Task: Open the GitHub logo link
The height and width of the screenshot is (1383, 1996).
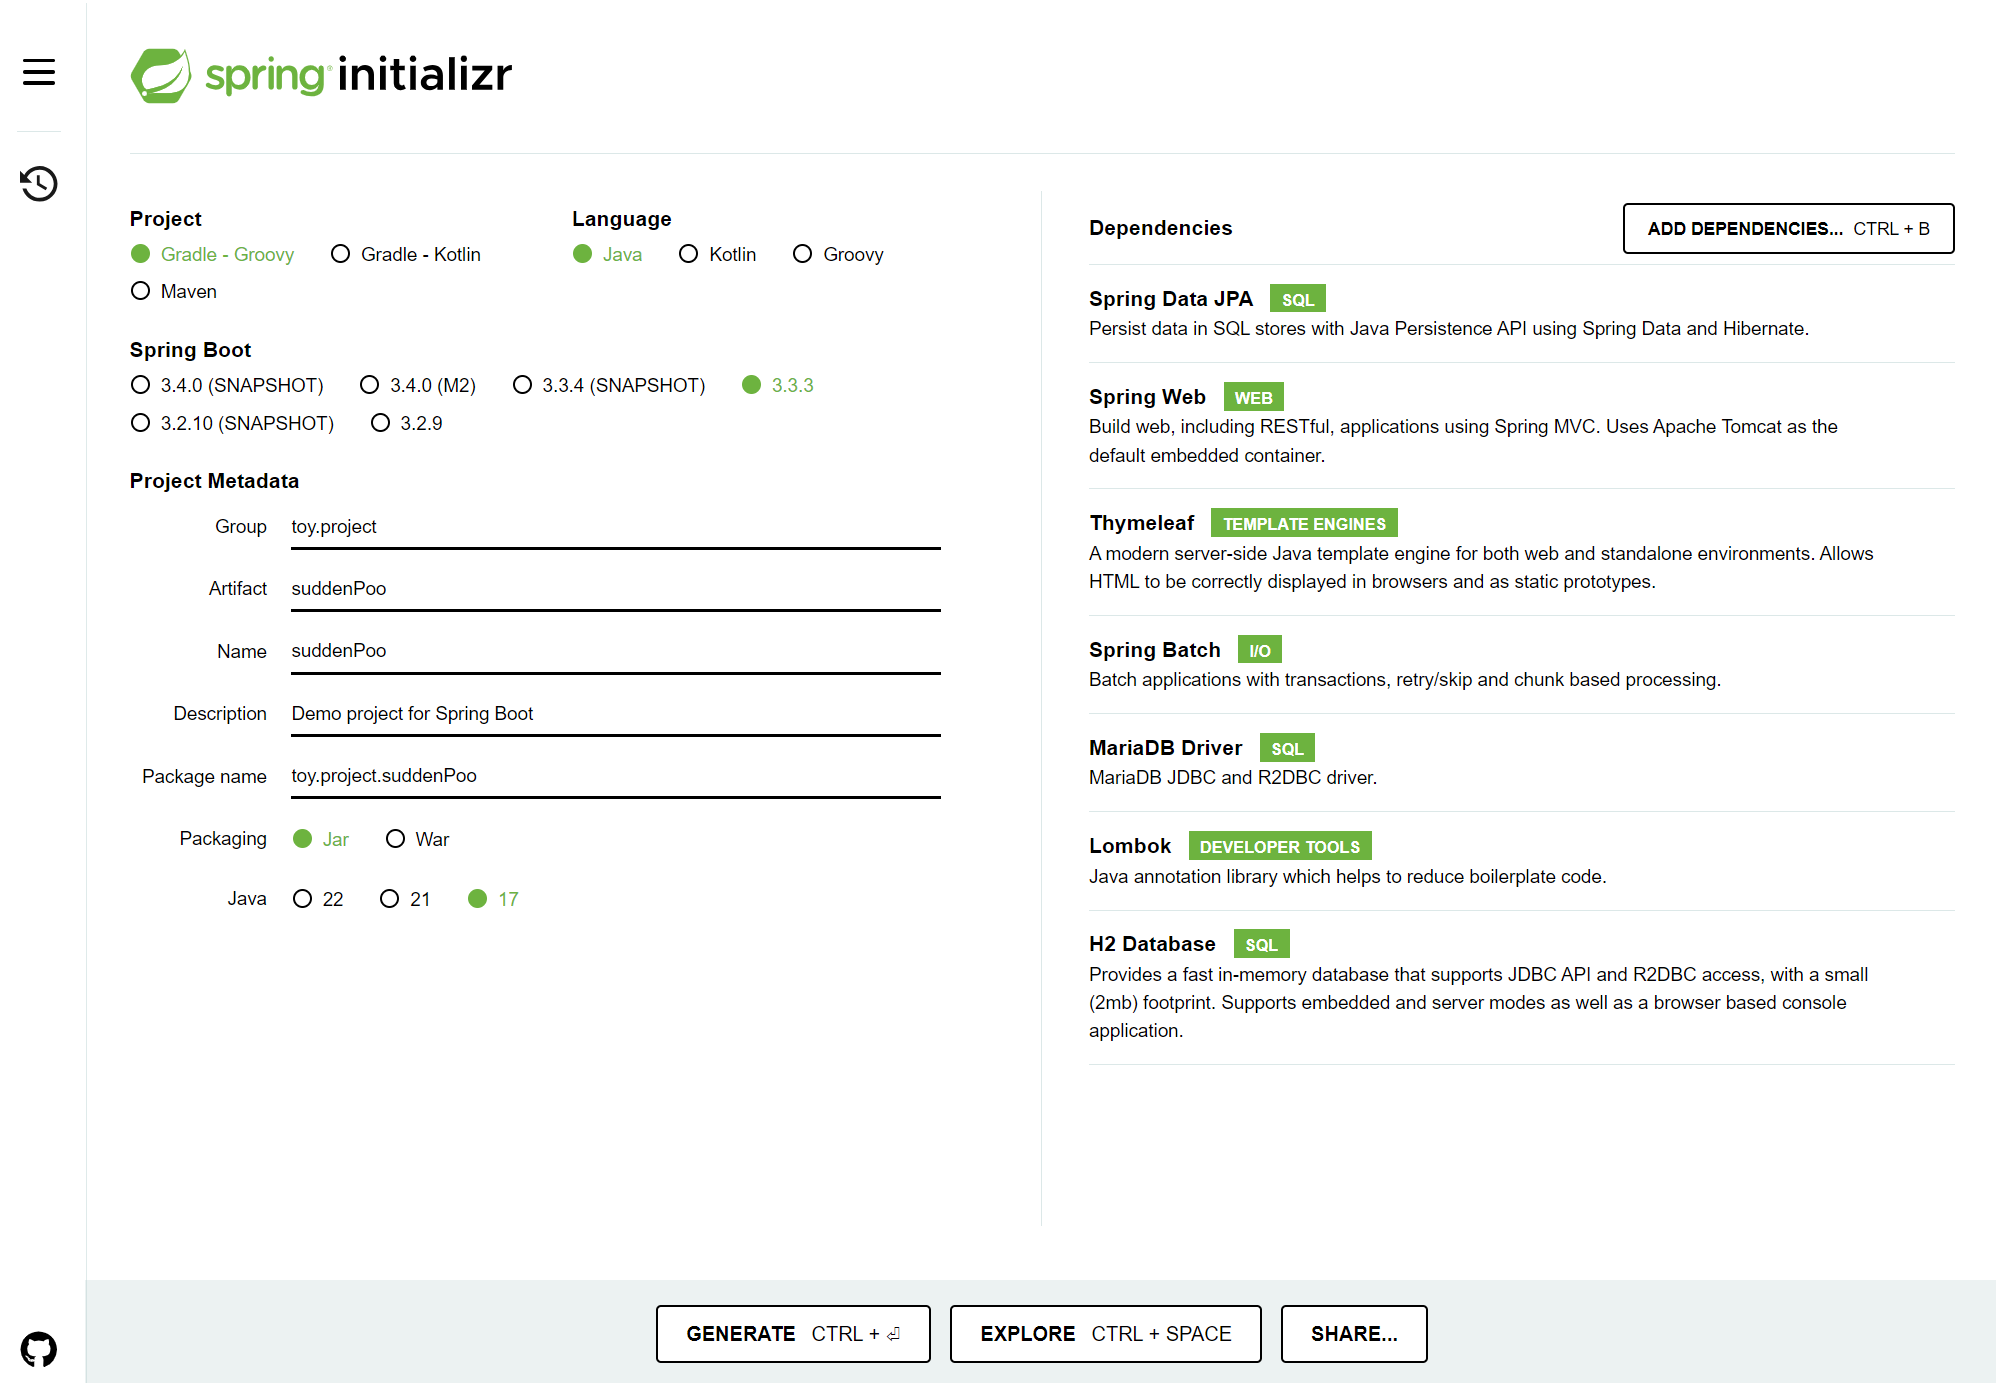Action: click(x=39, y=1349)
